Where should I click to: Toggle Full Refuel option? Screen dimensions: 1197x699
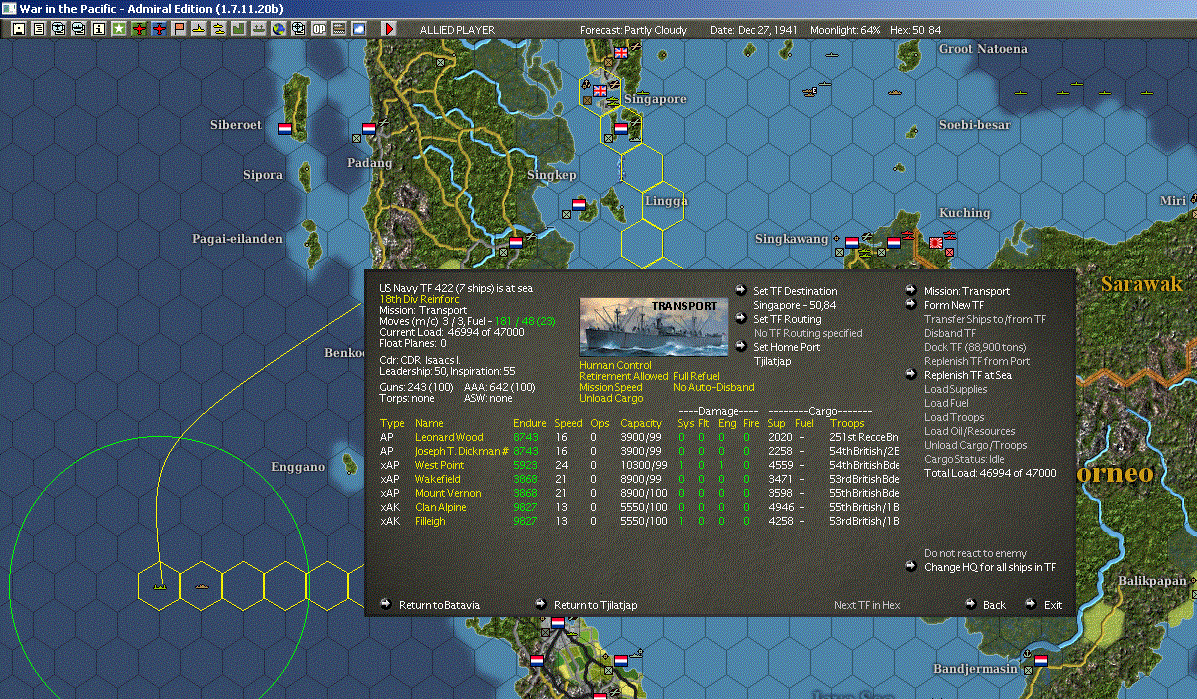click(x=696, y=376)
